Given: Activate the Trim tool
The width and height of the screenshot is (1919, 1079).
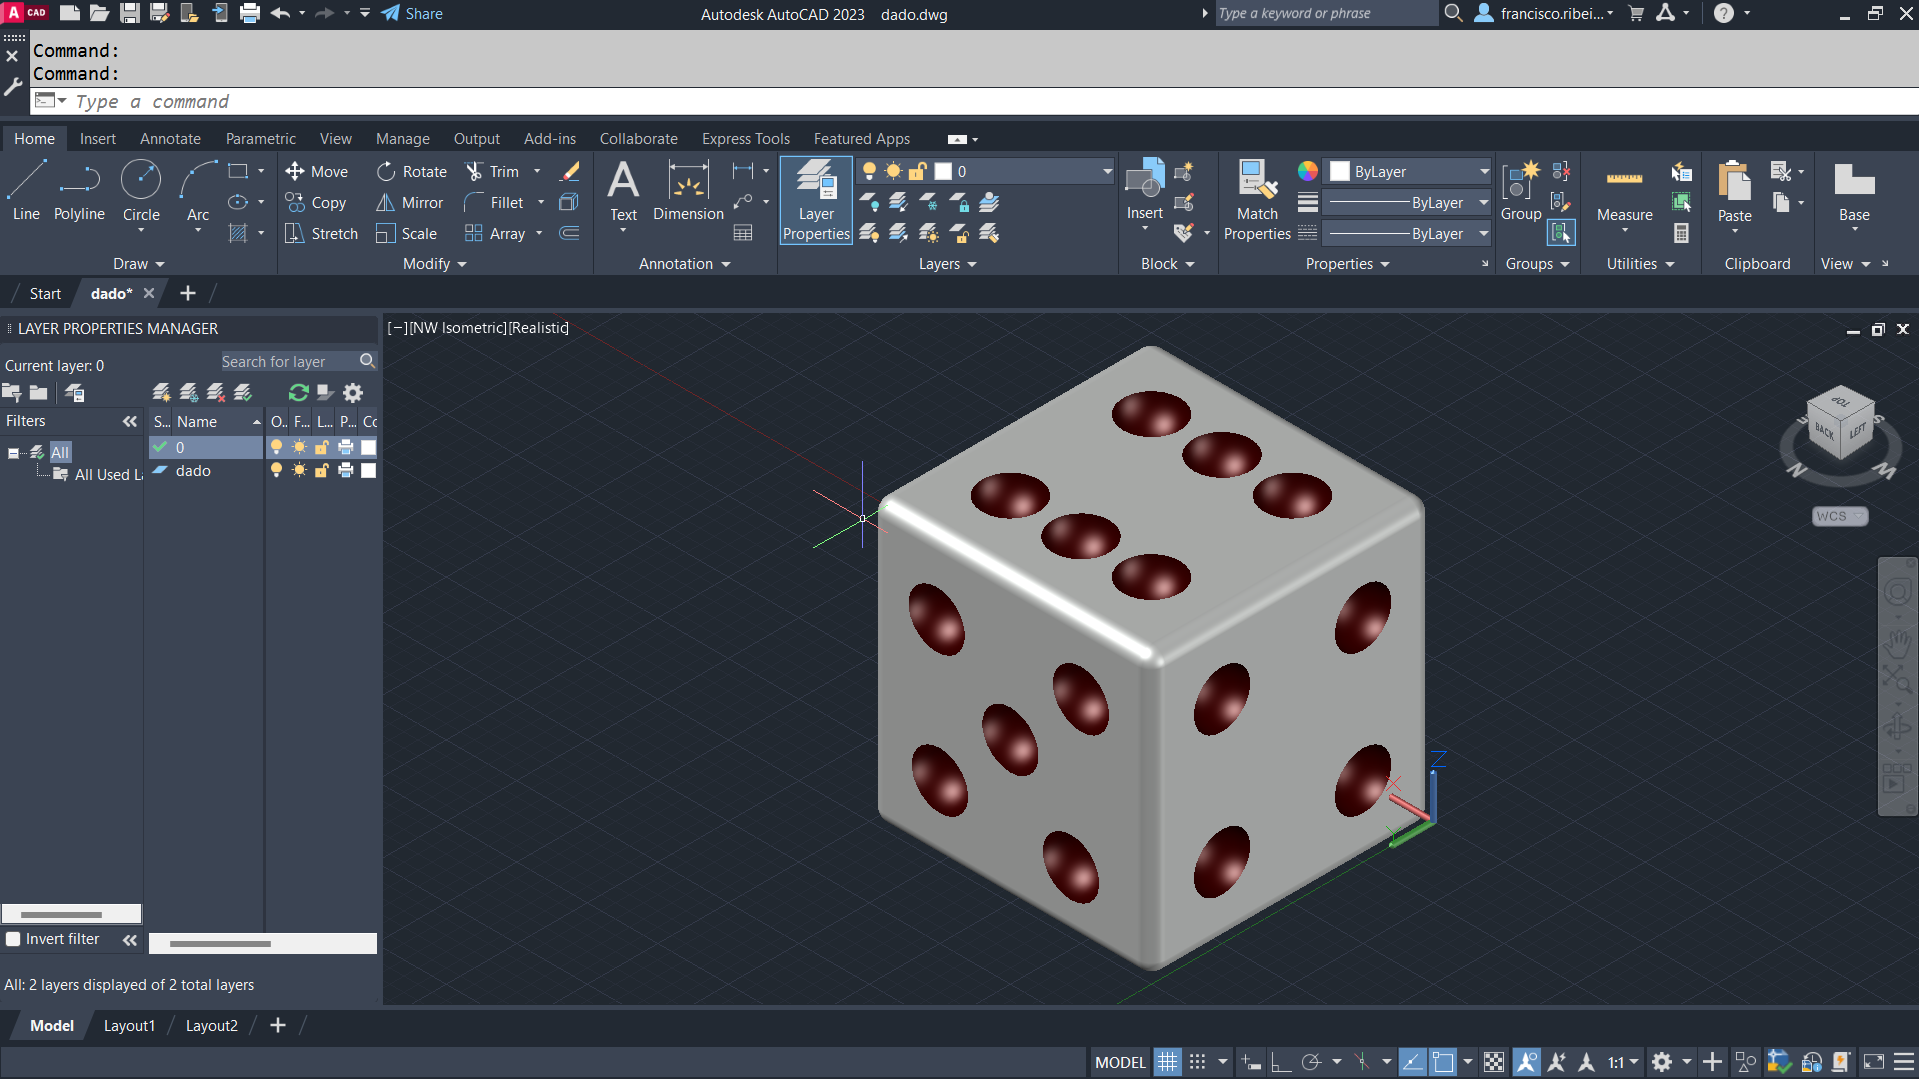Looking at the screenshot, I should click(x=492, y=172).
